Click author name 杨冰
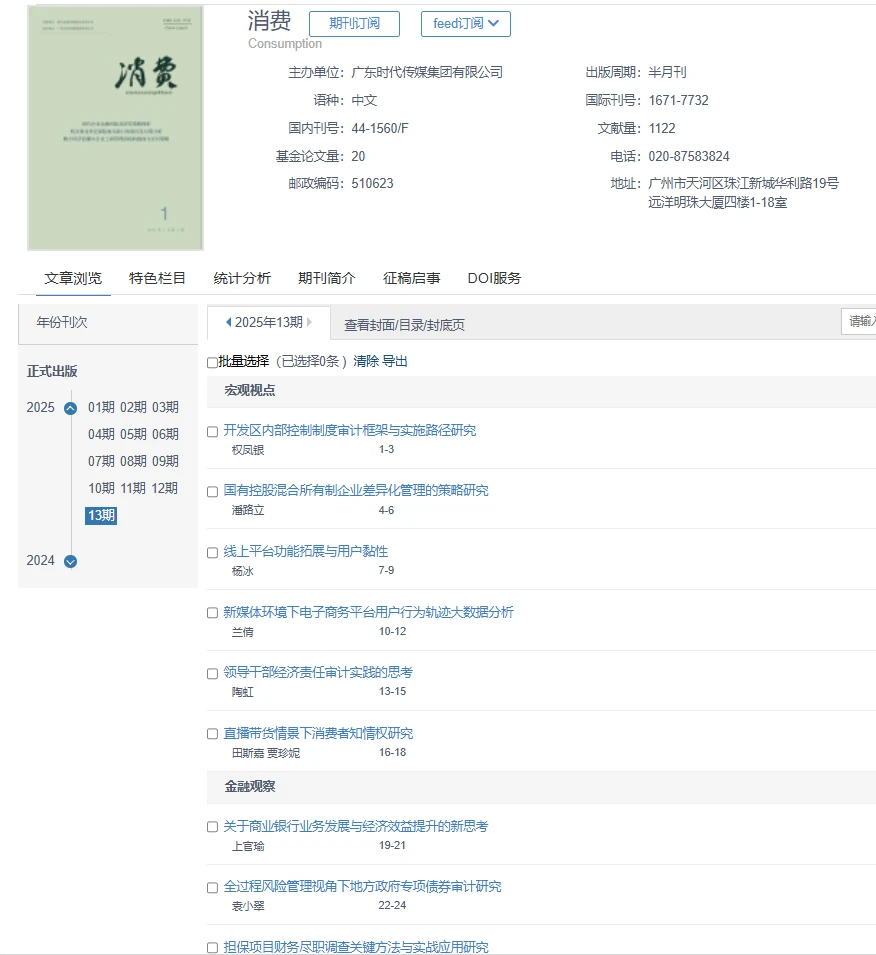 (x=242, y=571)
